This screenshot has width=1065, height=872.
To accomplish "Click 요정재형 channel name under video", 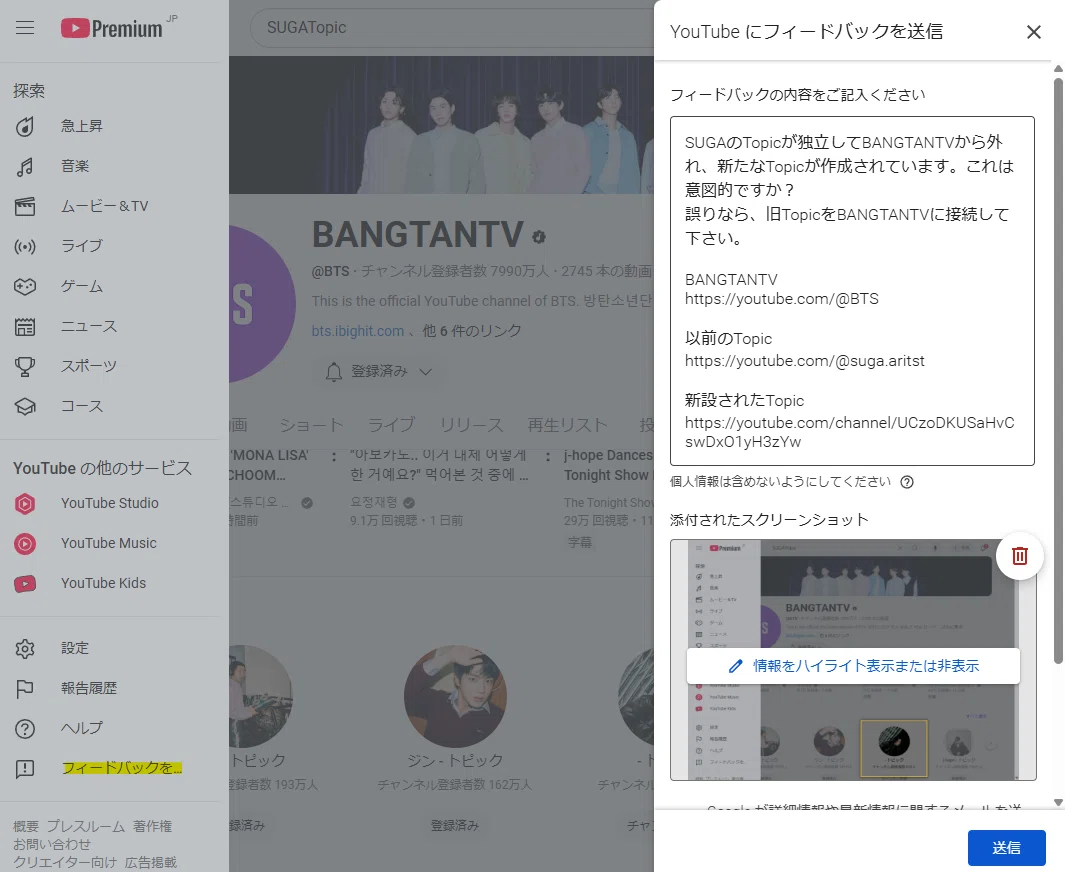I will point(374,503).
